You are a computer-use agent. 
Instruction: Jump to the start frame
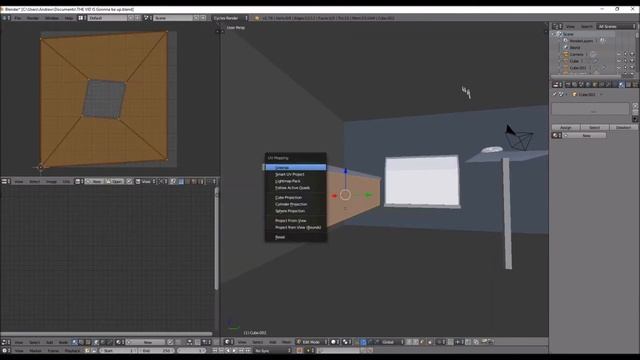(214, 351)
